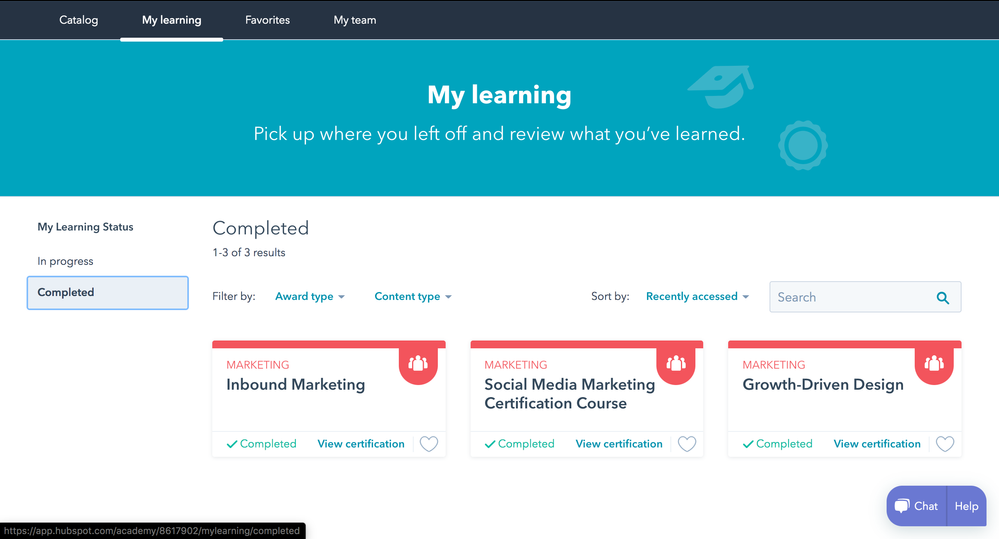Select Completed status filter
This screenshot has width=999, height=539.
click(x=108, y=292)
